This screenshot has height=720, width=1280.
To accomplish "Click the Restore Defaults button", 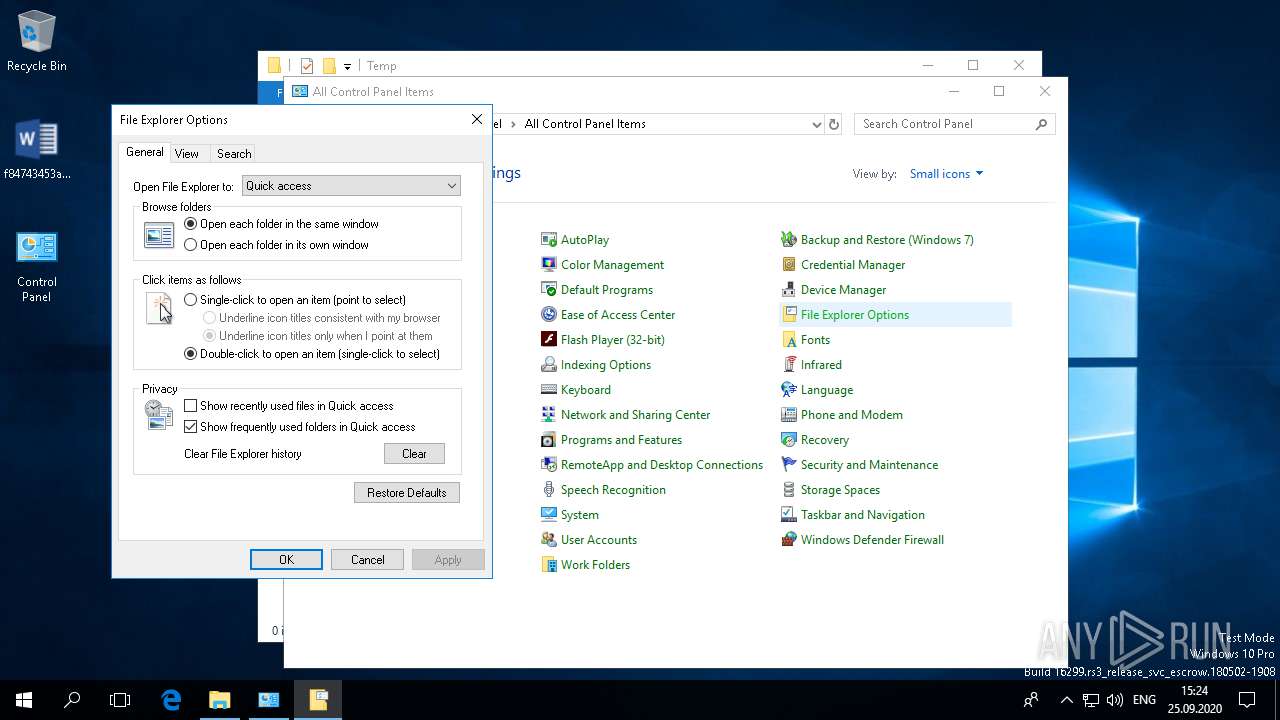I will tap(407, 493).
